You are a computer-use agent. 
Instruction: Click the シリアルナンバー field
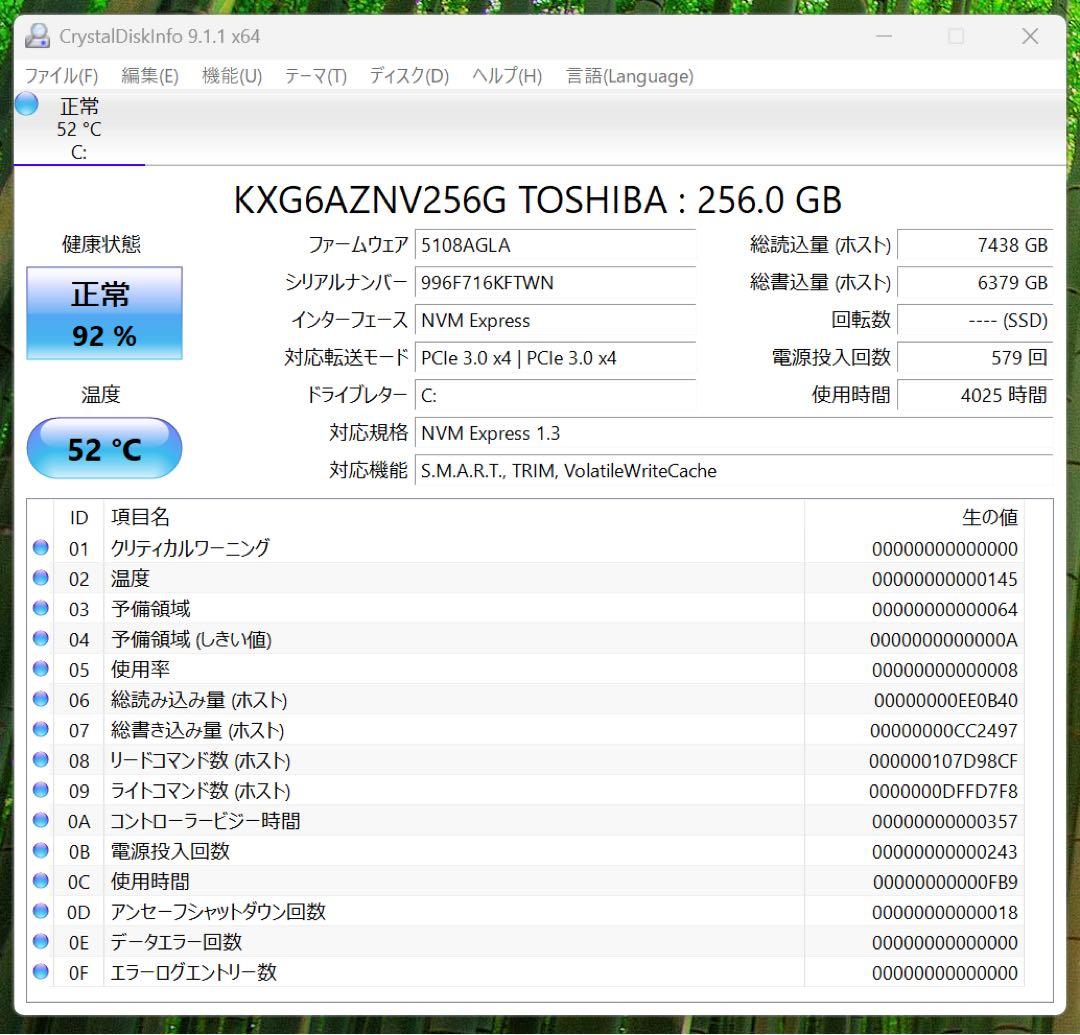tap(555, 283)
